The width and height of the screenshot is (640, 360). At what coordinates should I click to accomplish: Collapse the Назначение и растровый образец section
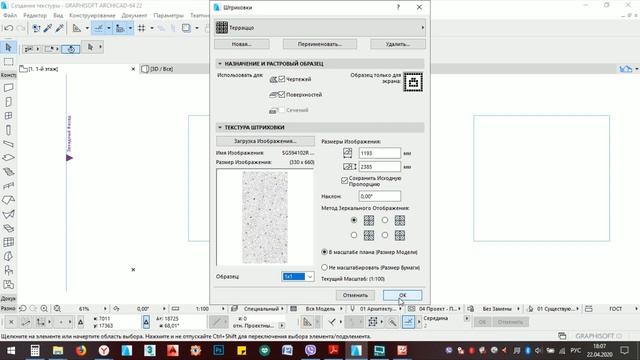pos(220,64)
